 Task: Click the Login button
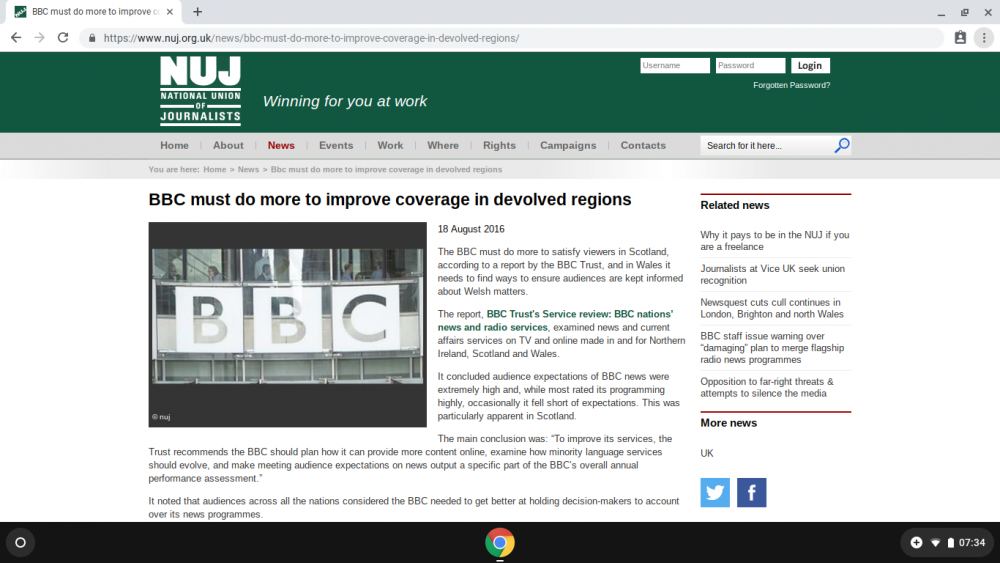coord(810,66)
